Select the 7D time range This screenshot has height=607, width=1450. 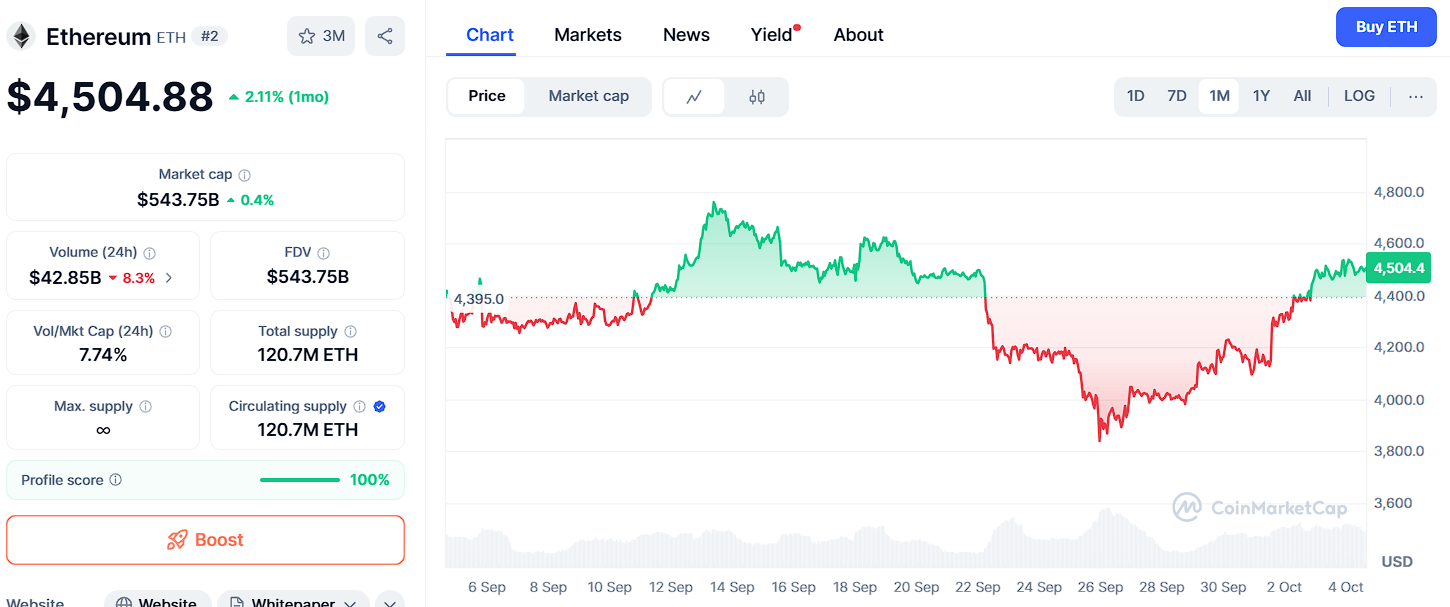(1177, 96)
